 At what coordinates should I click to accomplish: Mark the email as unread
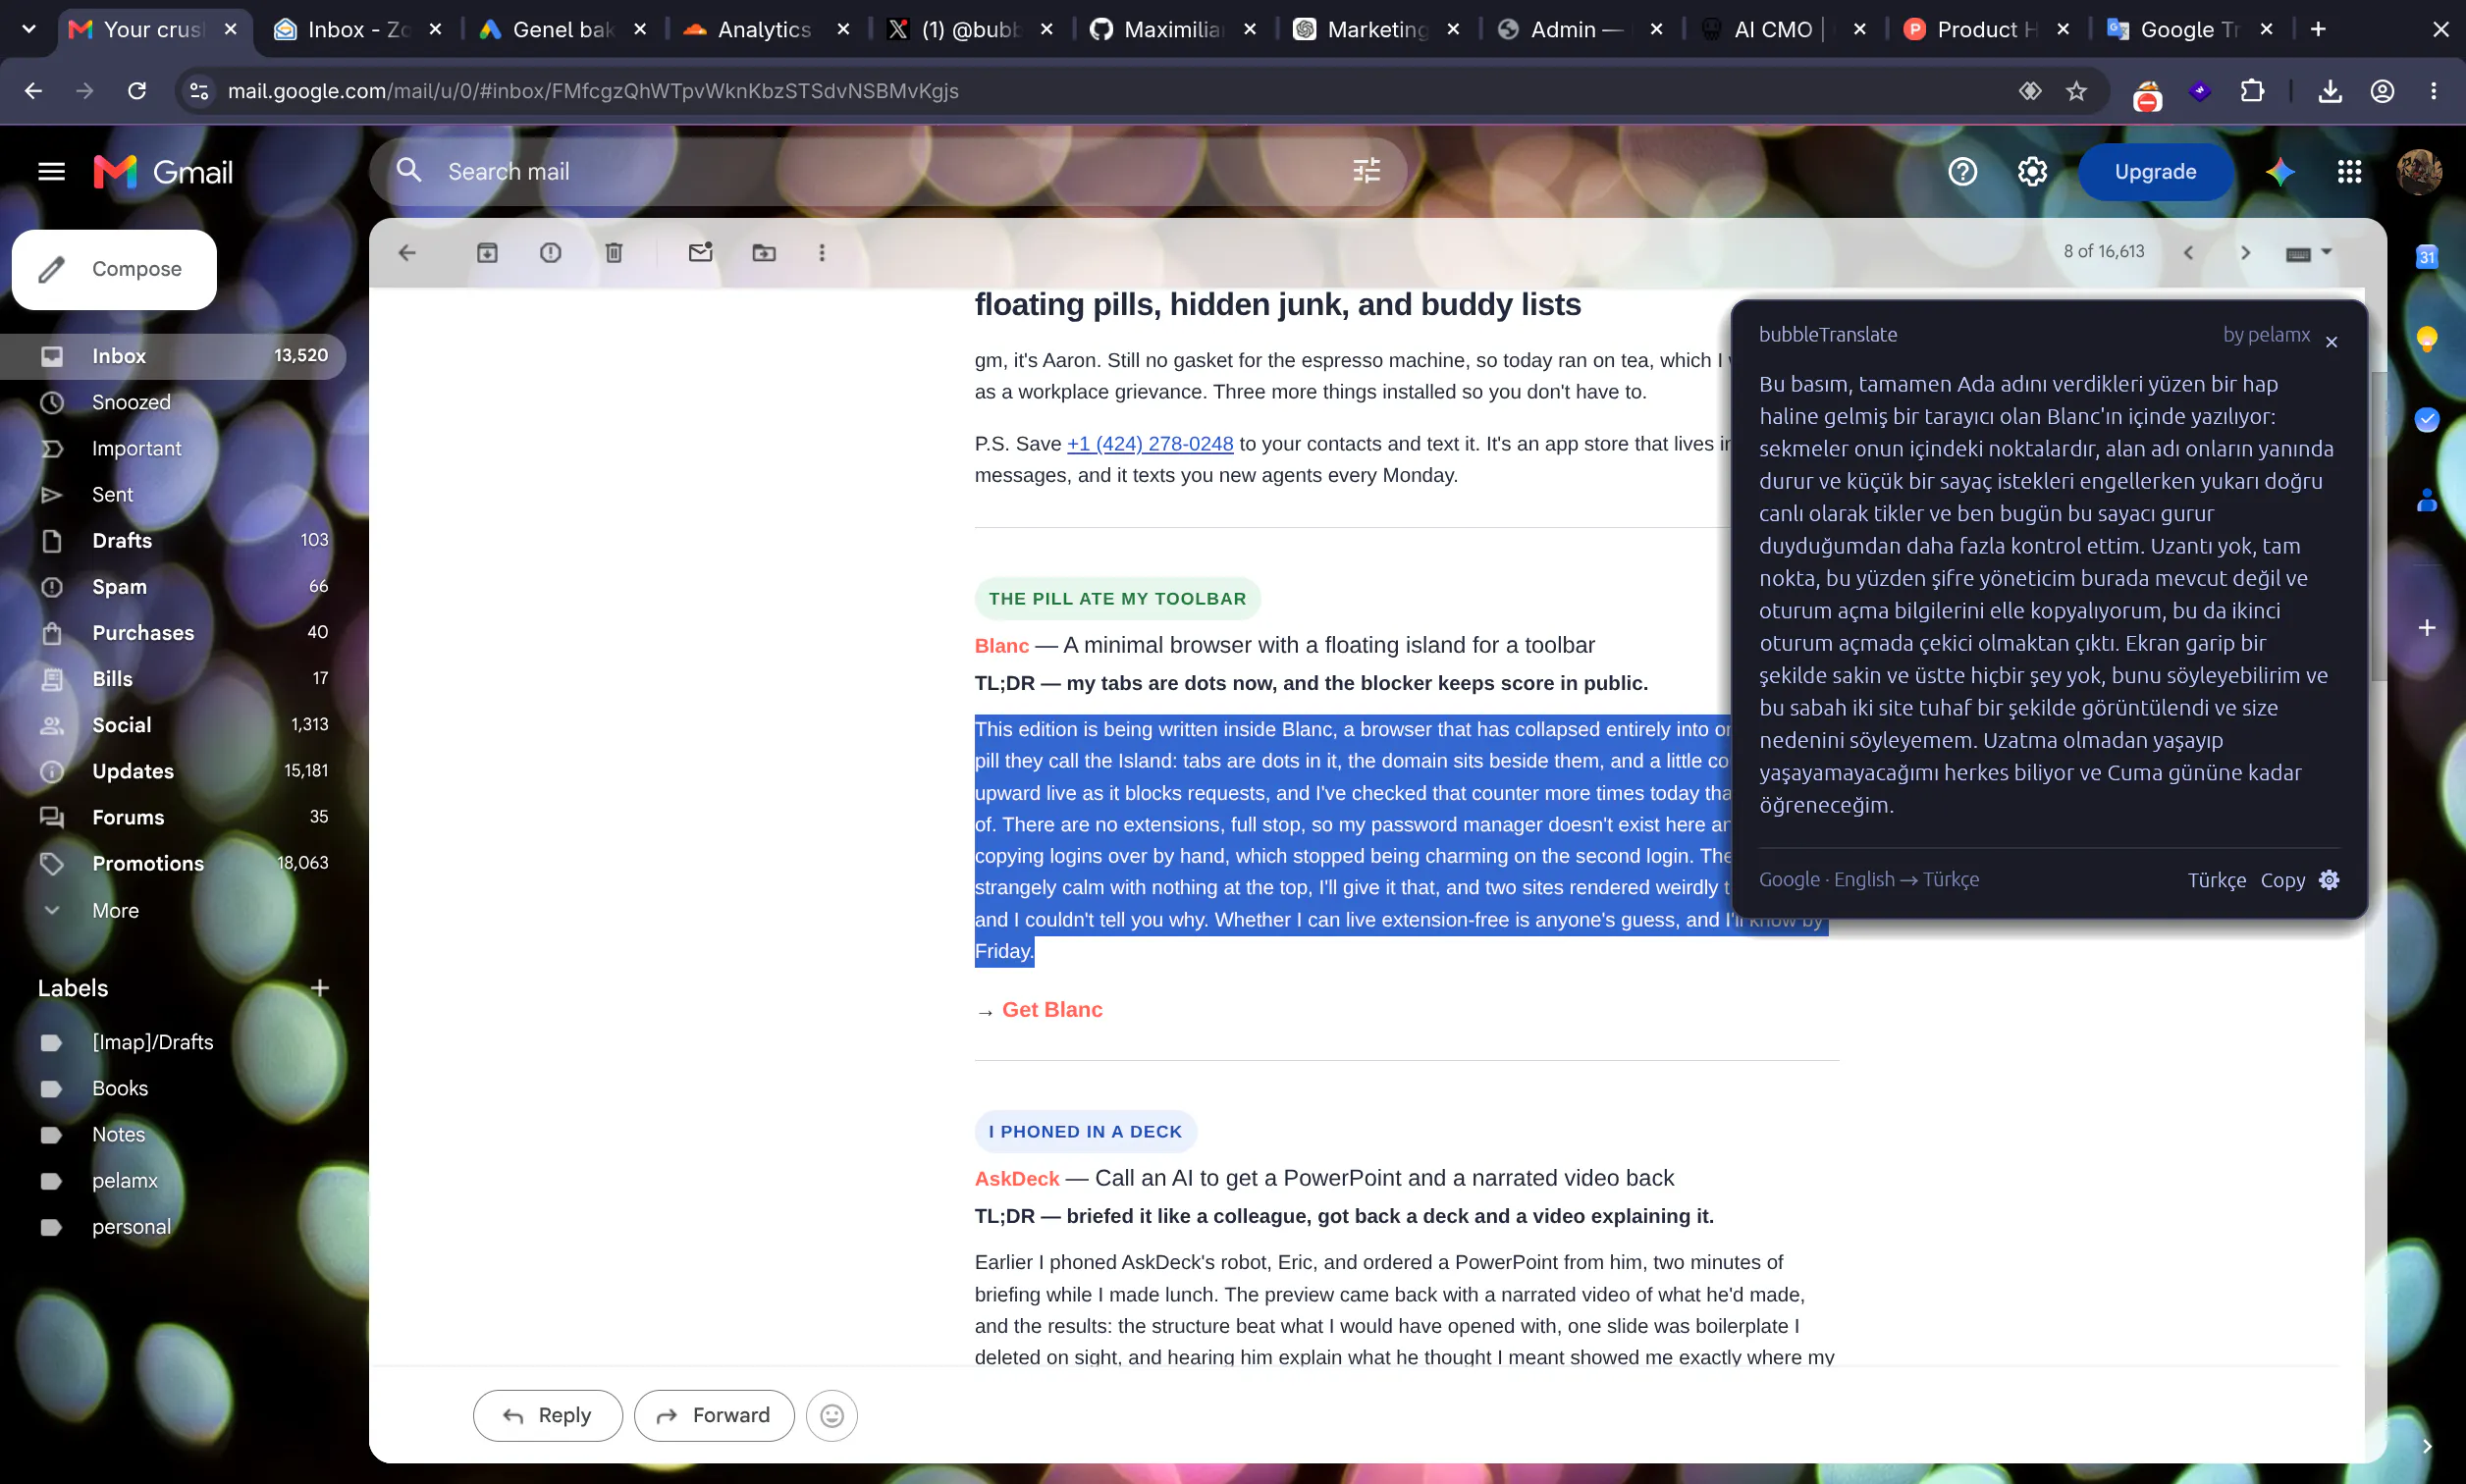pyautogui.click(x=701, y=252)
